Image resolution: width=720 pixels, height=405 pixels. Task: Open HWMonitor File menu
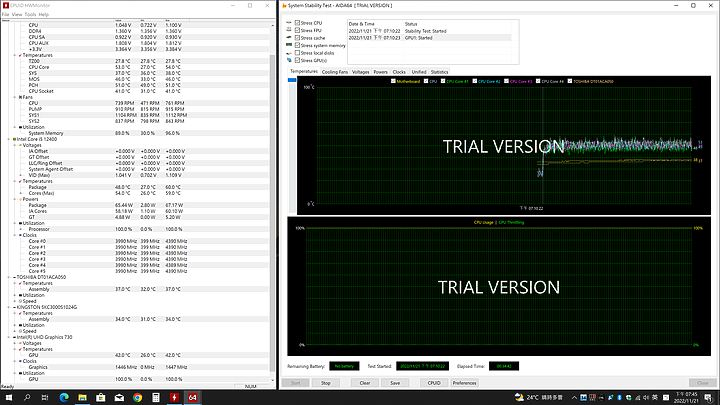[6, 15]
